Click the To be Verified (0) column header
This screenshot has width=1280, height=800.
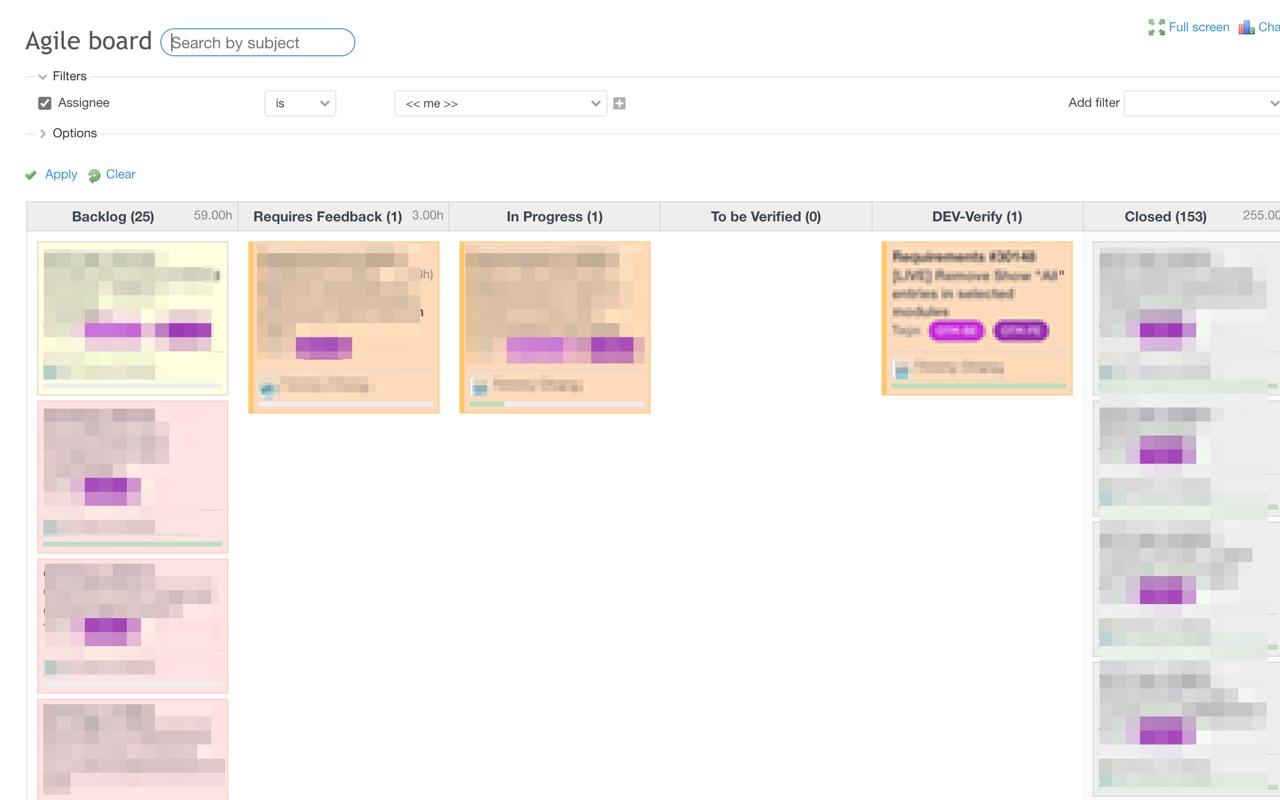[766, 216]
